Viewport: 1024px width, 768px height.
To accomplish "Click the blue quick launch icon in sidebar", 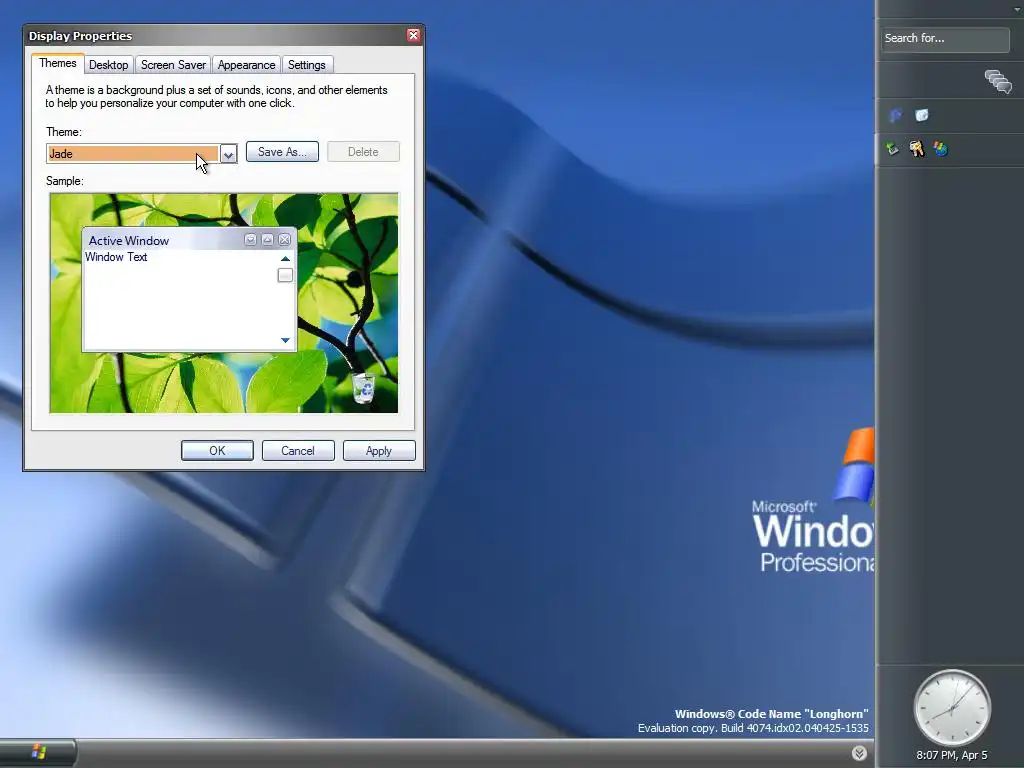I will coord(896,116).
